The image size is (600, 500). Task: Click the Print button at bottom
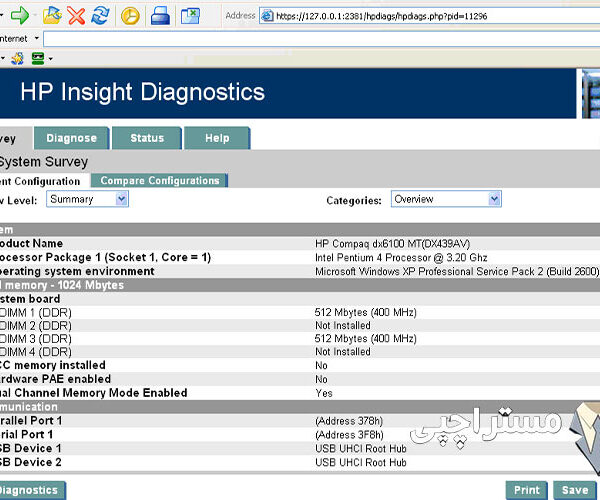(526, 490)
